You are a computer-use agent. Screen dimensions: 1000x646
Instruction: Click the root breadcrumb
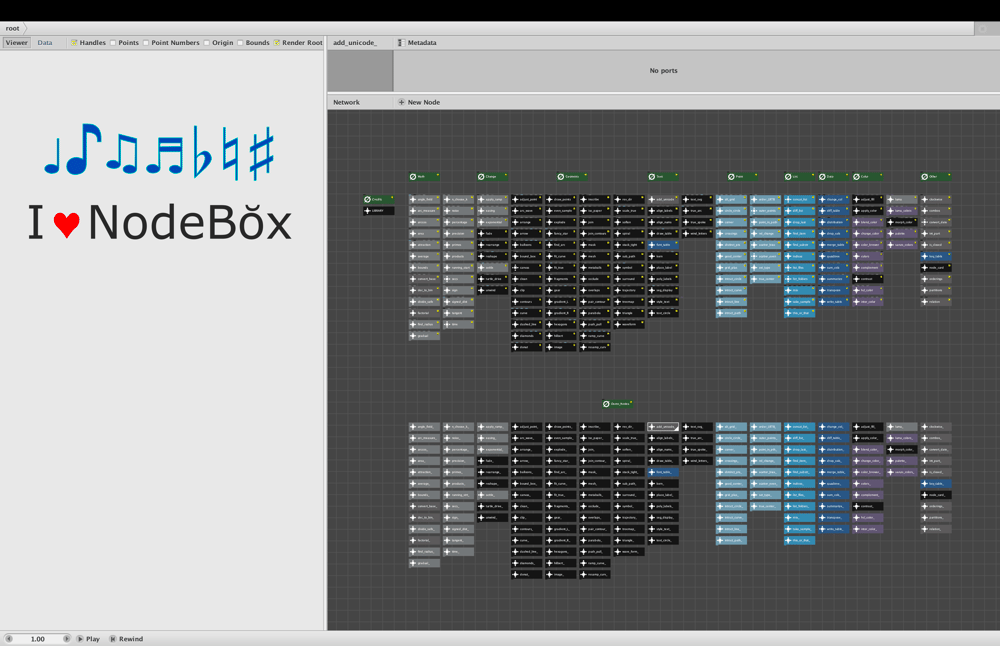[x=13, y=28]
